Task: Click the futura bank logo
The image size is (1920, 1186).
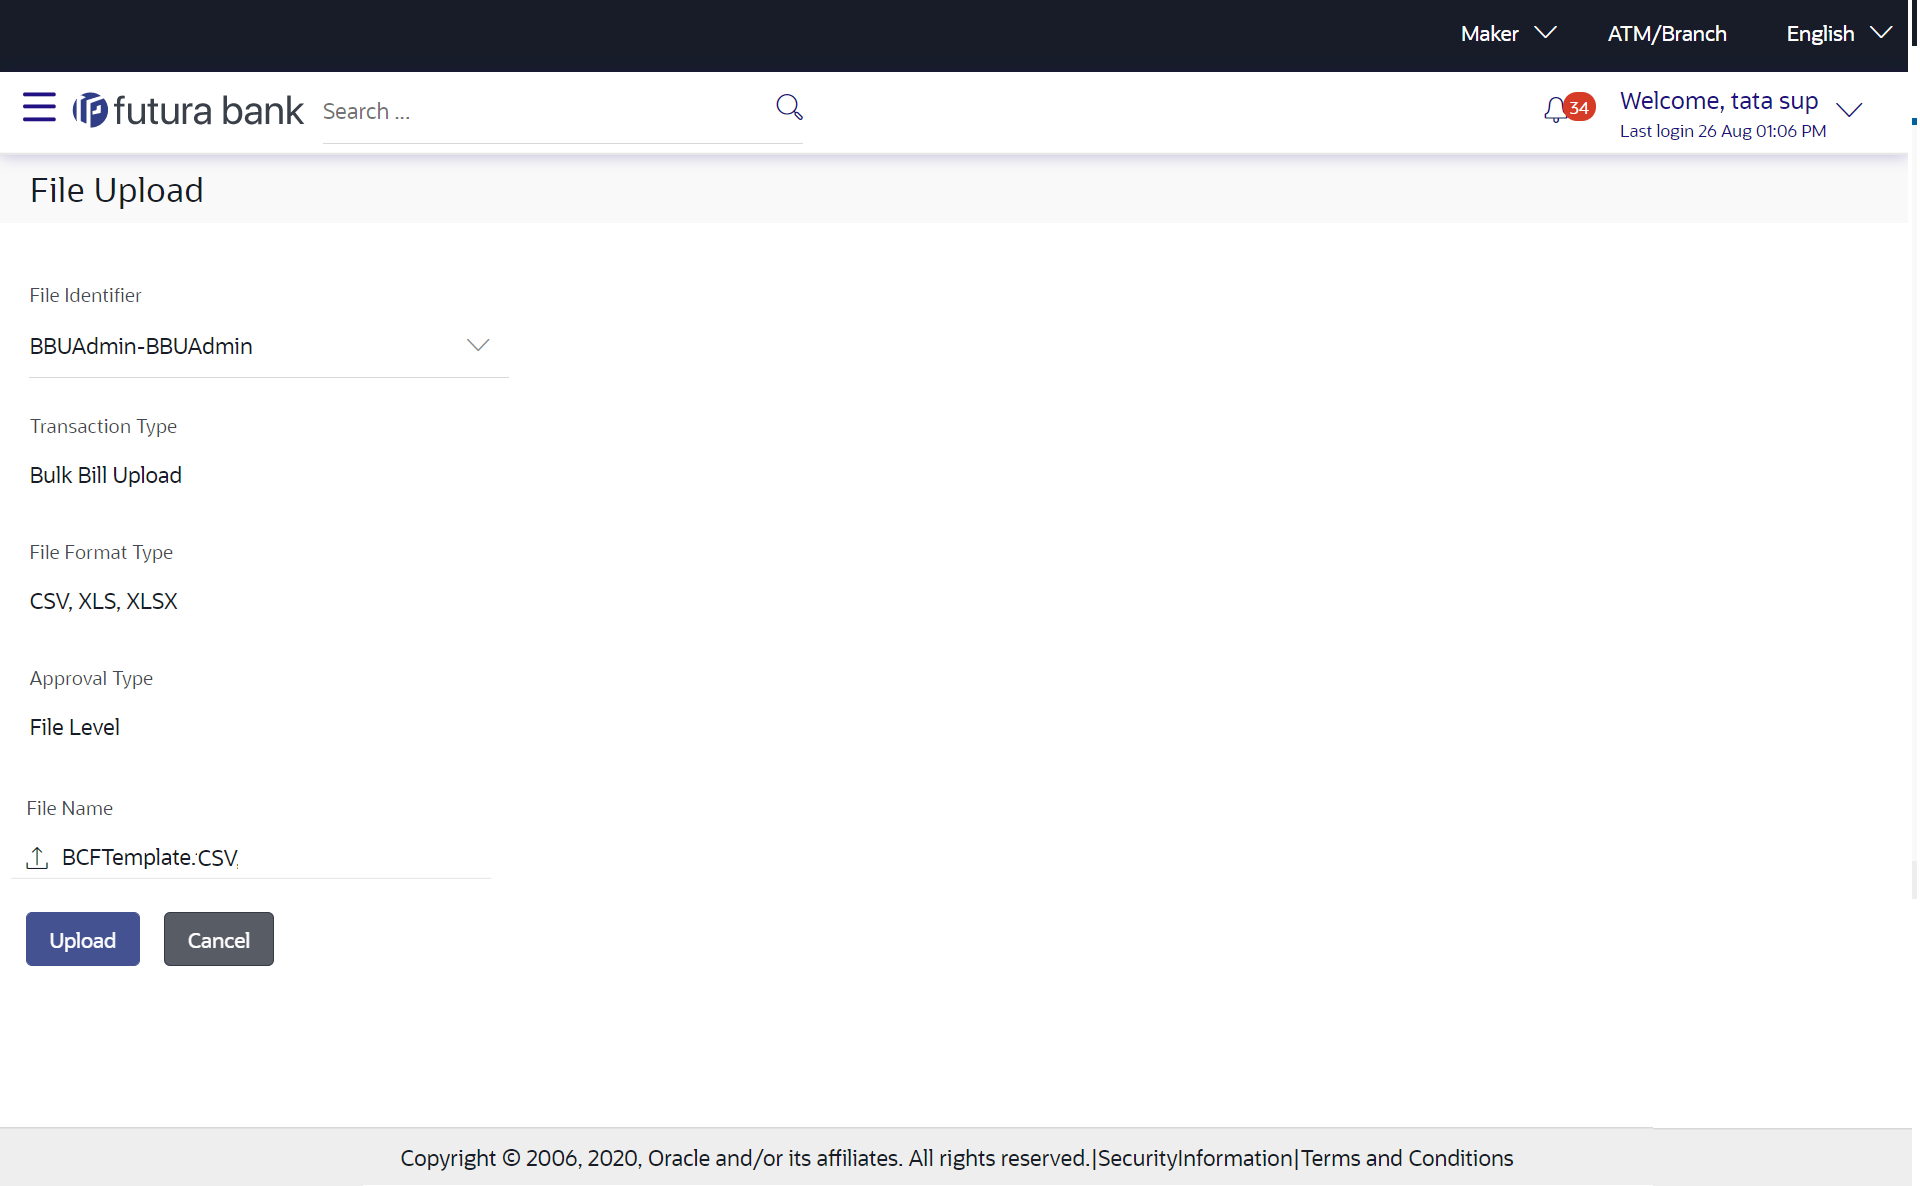Action: pyautogui.click(x=188, y=110)
